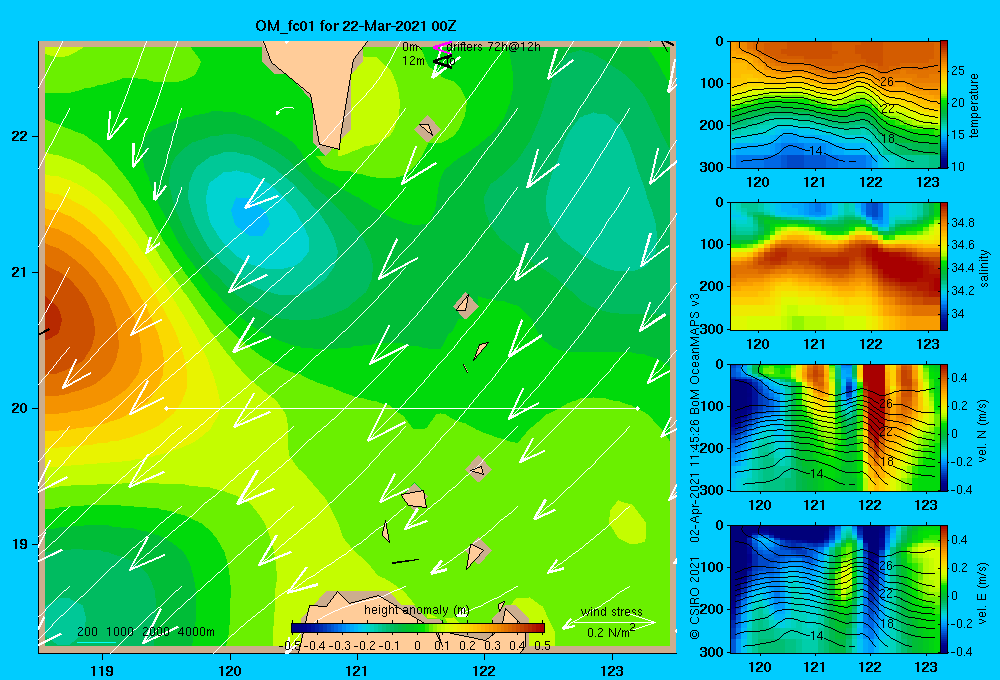
Task: Click the 'wind stress' legend label
Action: [x=612, y=612]
